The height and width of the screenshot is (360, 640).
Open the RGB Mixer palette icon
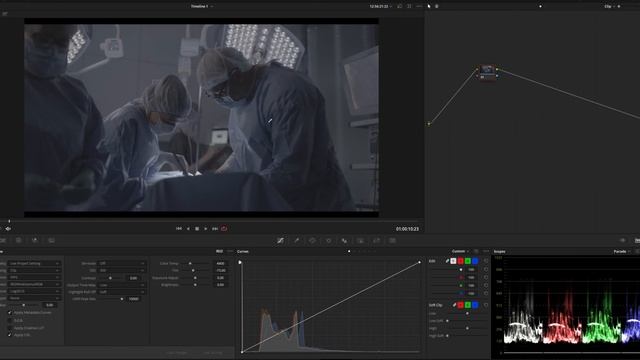click(35, 240)
